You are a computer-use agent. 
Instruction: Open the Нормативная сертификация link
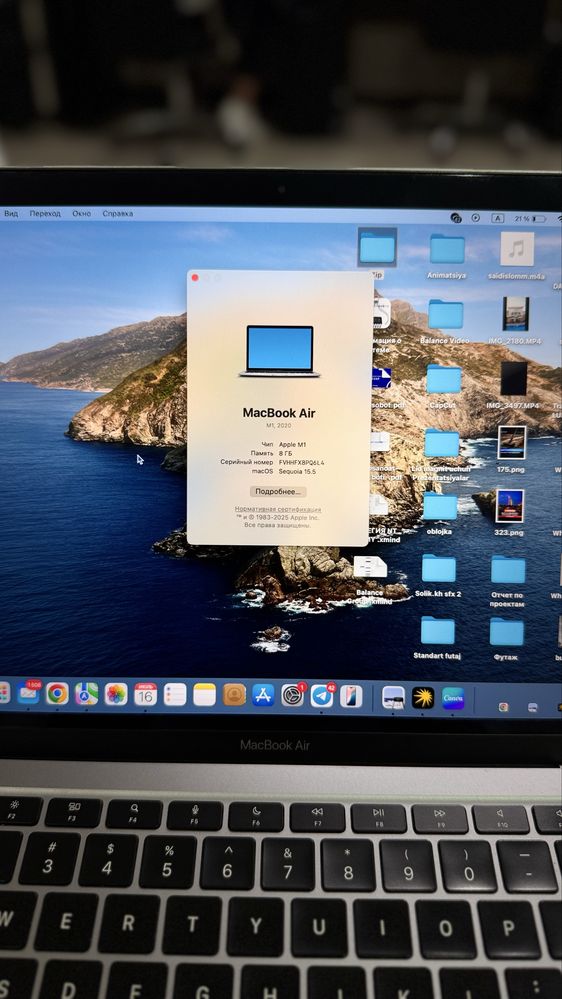pyautogui.click(x=278, y=510)
